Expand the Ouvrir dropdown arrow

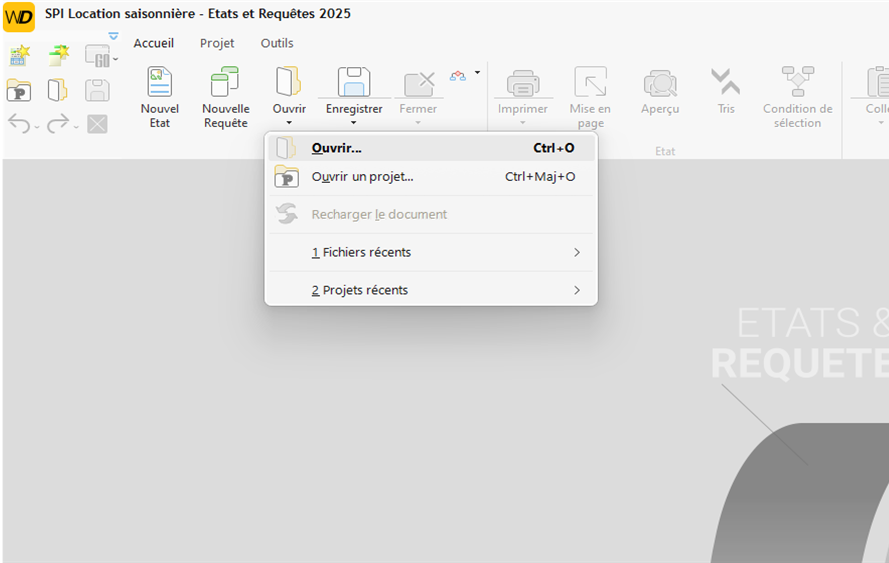(289, 124)
